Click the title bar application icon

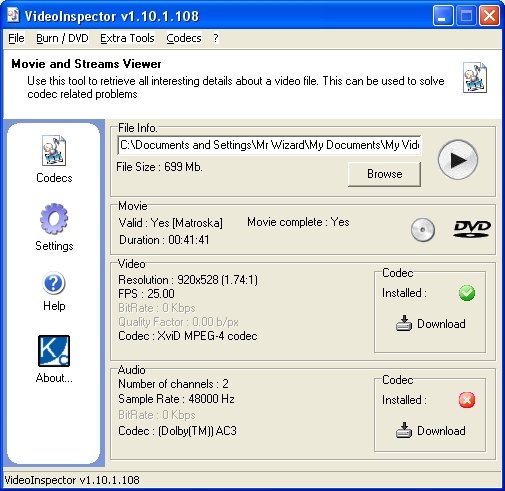(x=13, y=15)
